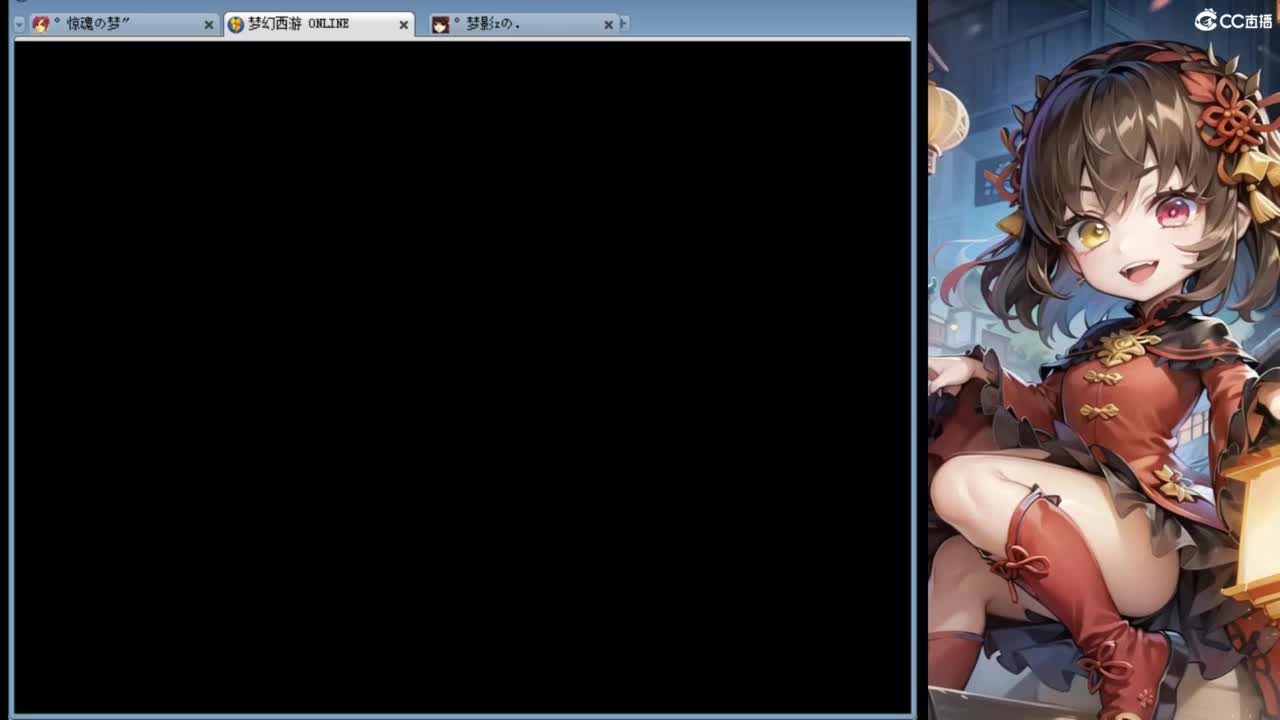Close the 惊魂の梦 tab
This screenshot has height=720, width=1280.
coord(209,25)
